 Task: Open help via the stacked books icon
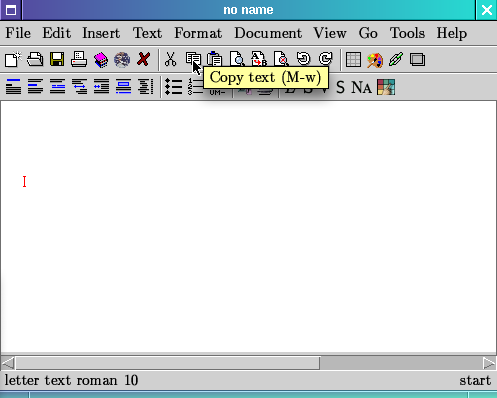point(101,60)
